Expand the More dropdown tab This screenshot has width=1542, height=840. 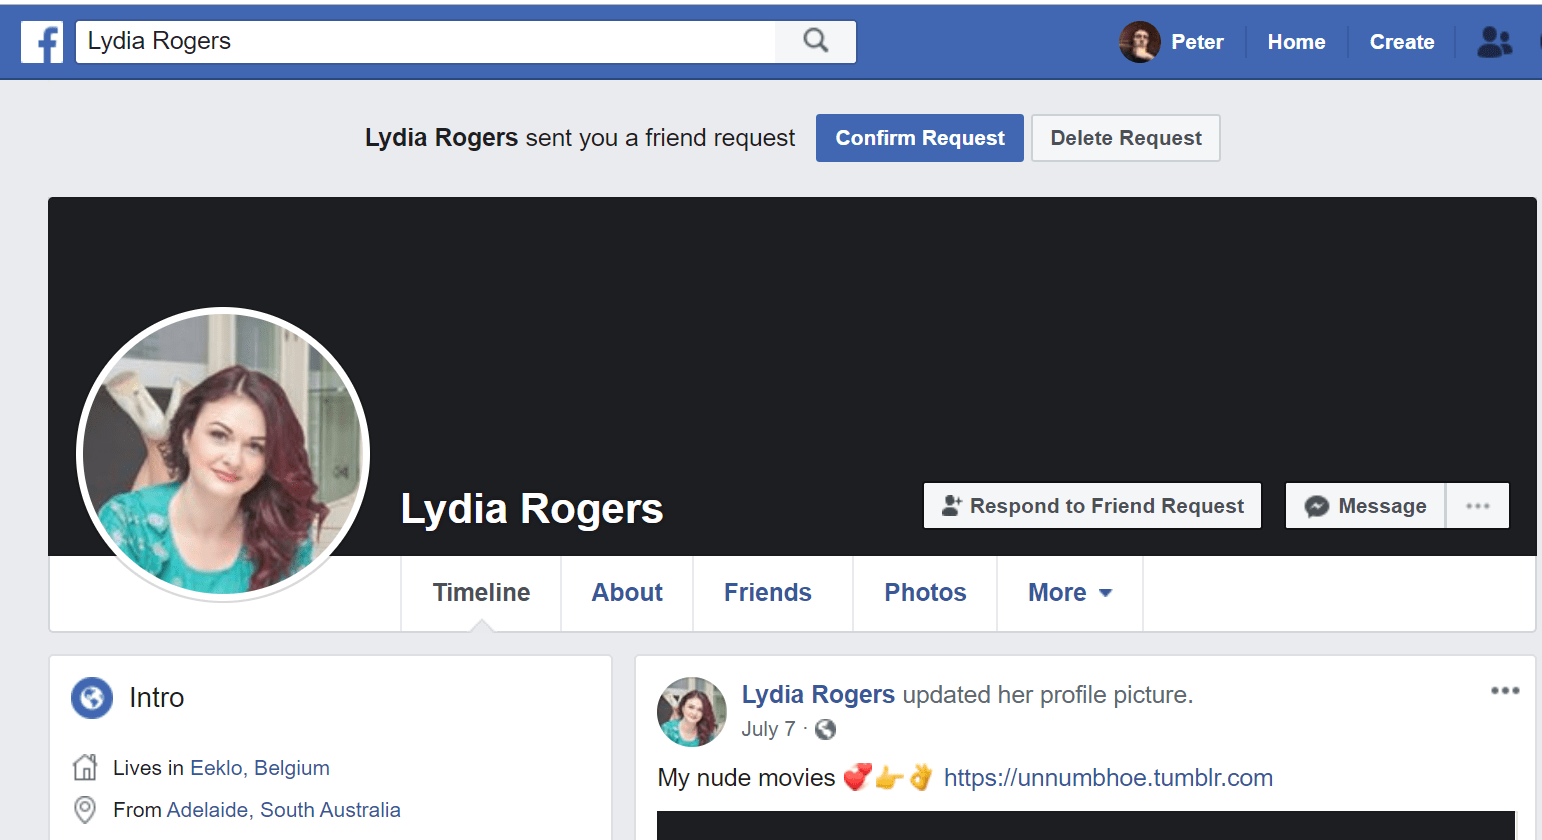(x=1069, y=593)
